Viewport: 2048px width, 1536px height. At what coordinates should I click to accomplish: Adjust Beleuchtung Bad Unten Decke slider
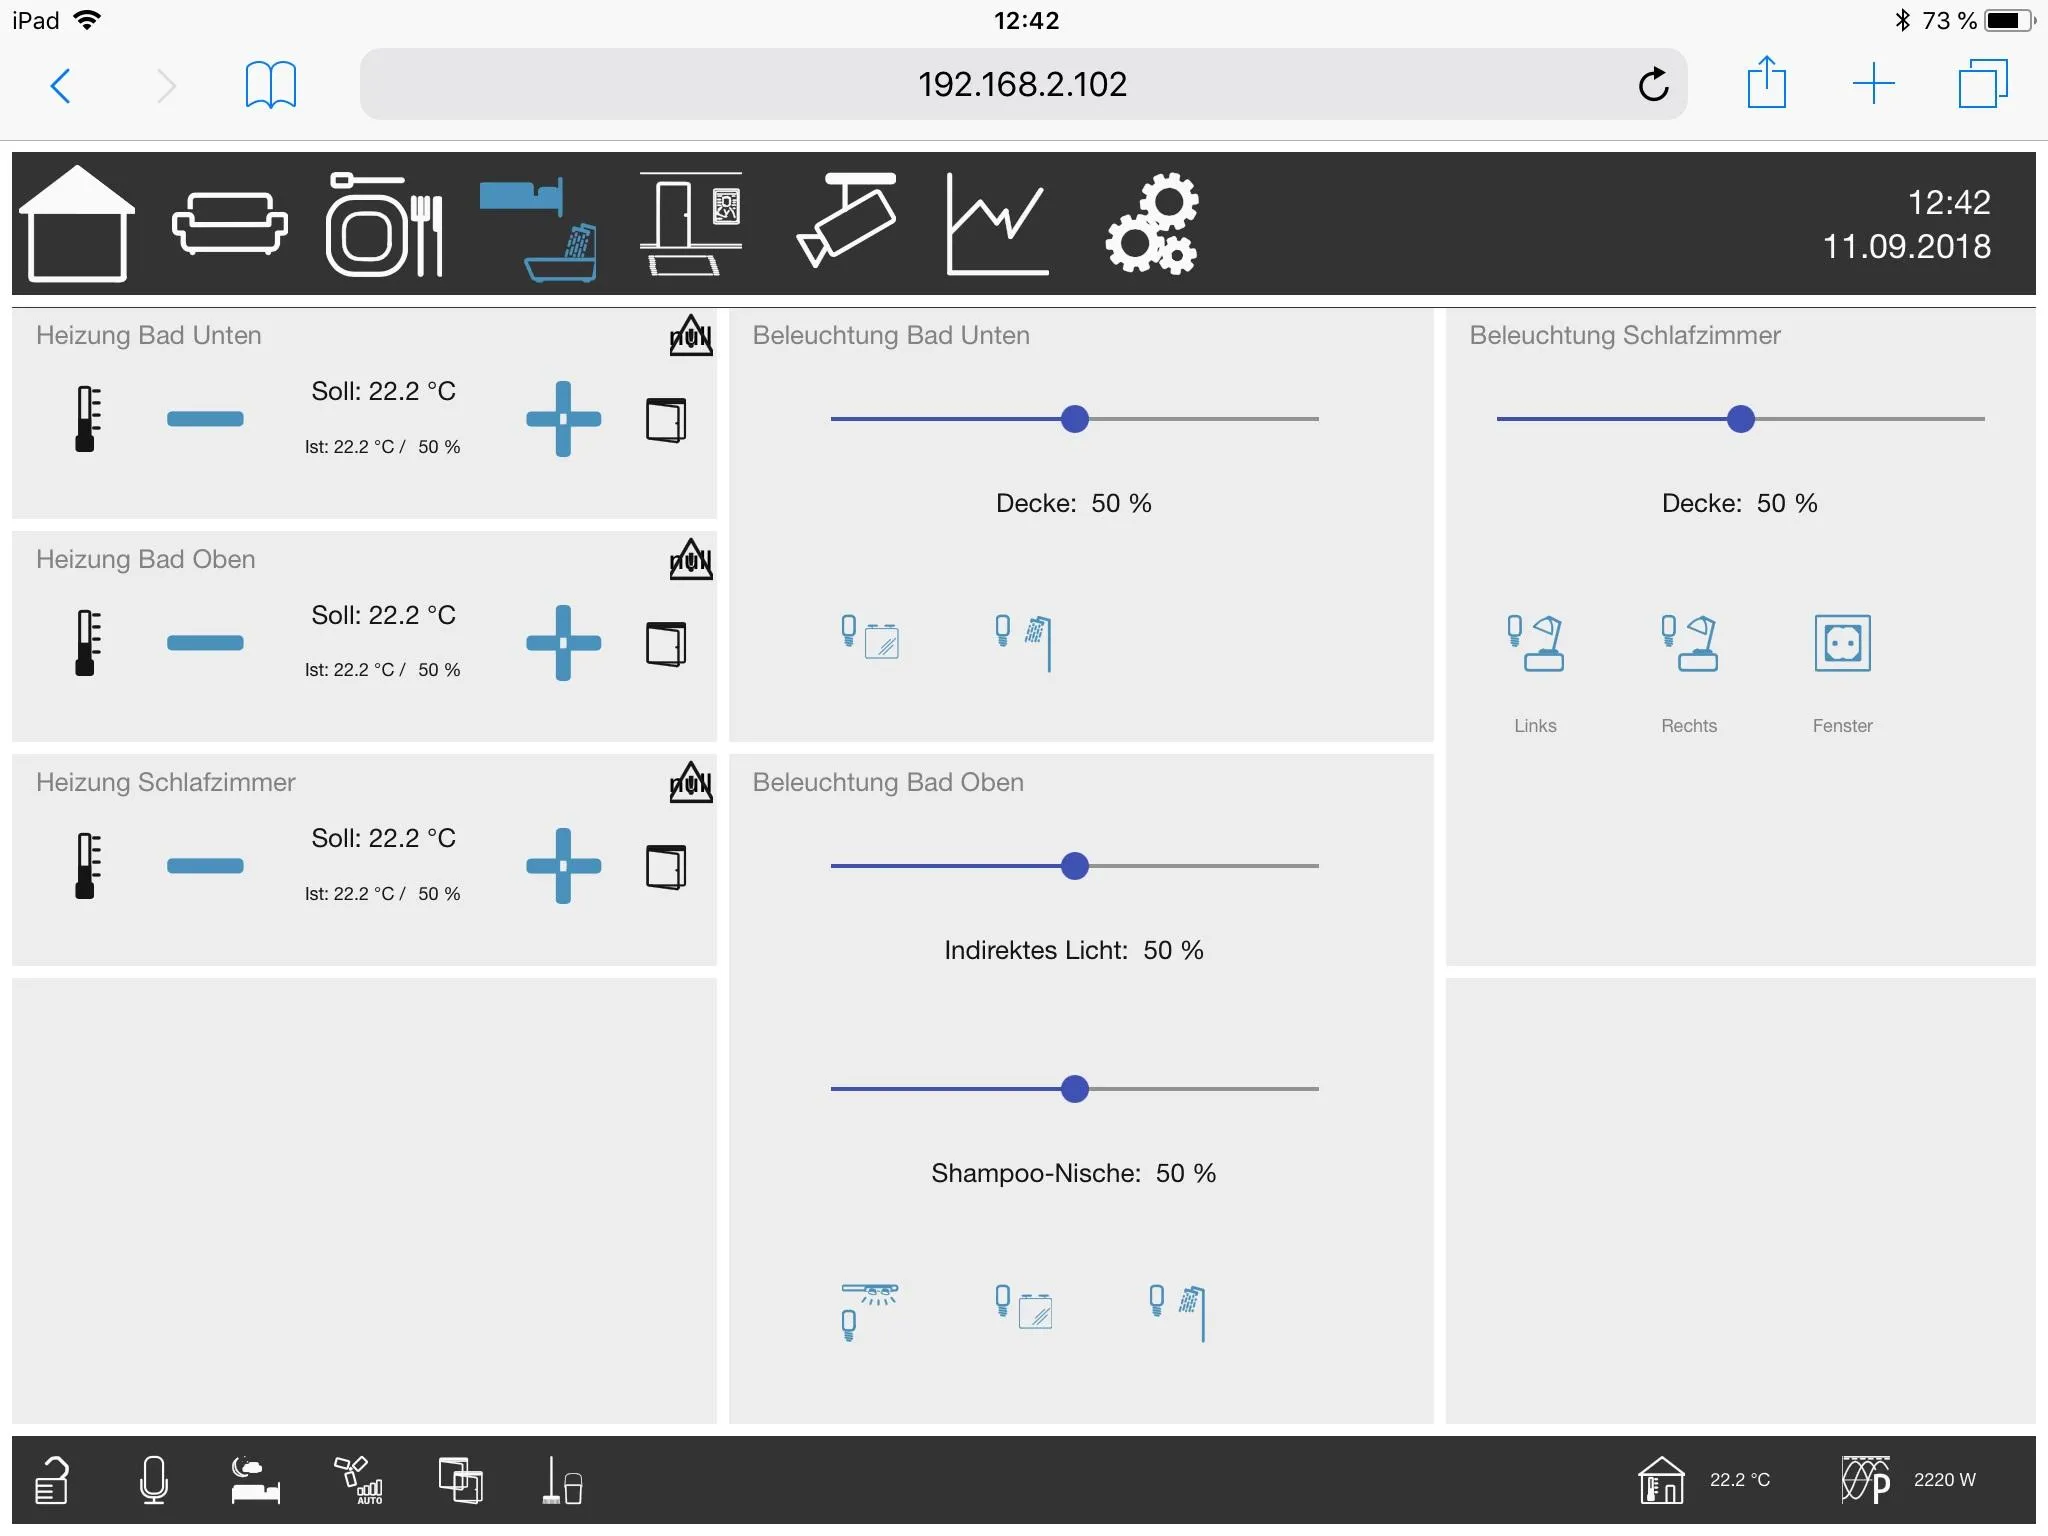click(x=1077, y=419)
